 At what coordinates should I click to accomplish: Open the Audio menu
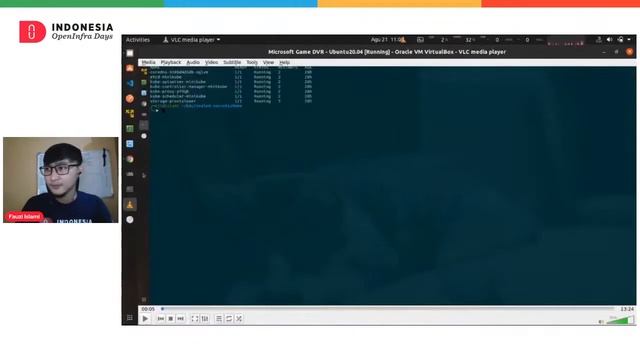point(193,62)
